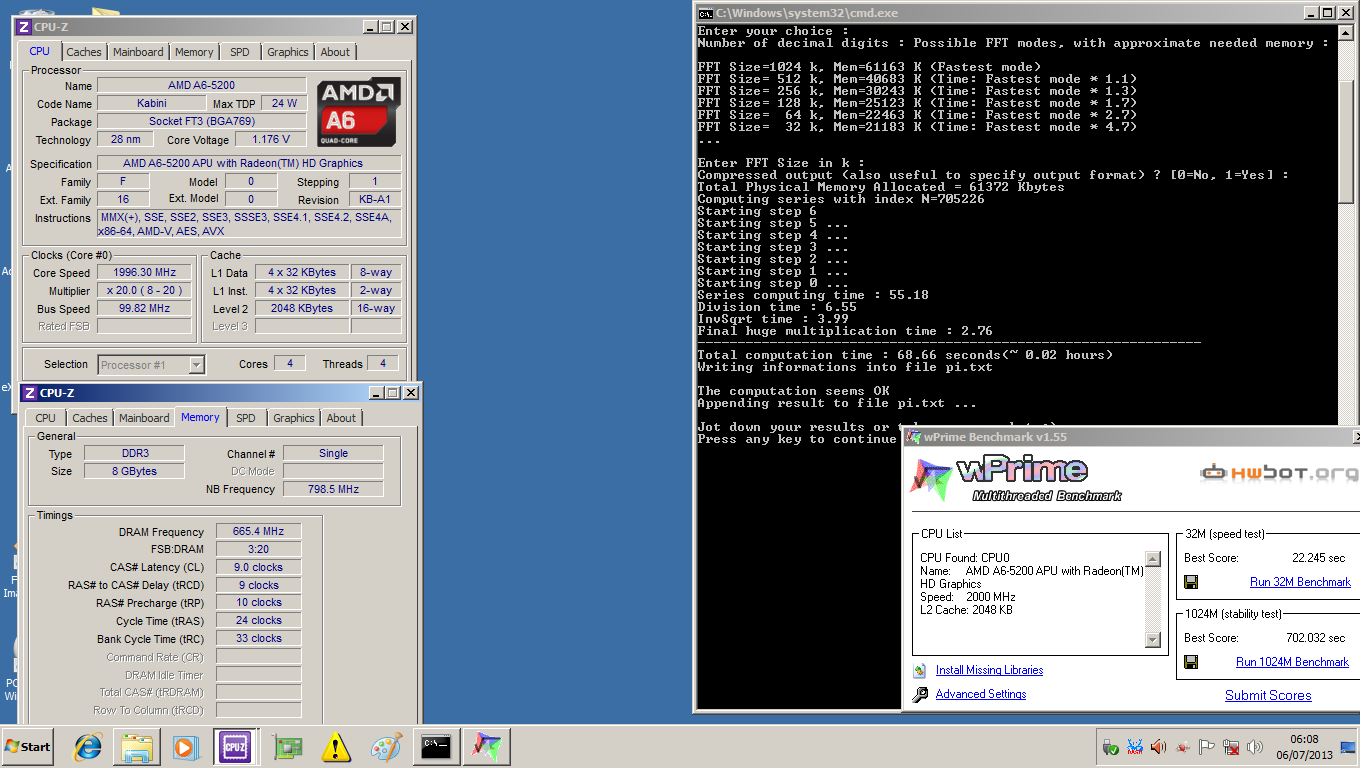Open the Start menu

[28, 746]
